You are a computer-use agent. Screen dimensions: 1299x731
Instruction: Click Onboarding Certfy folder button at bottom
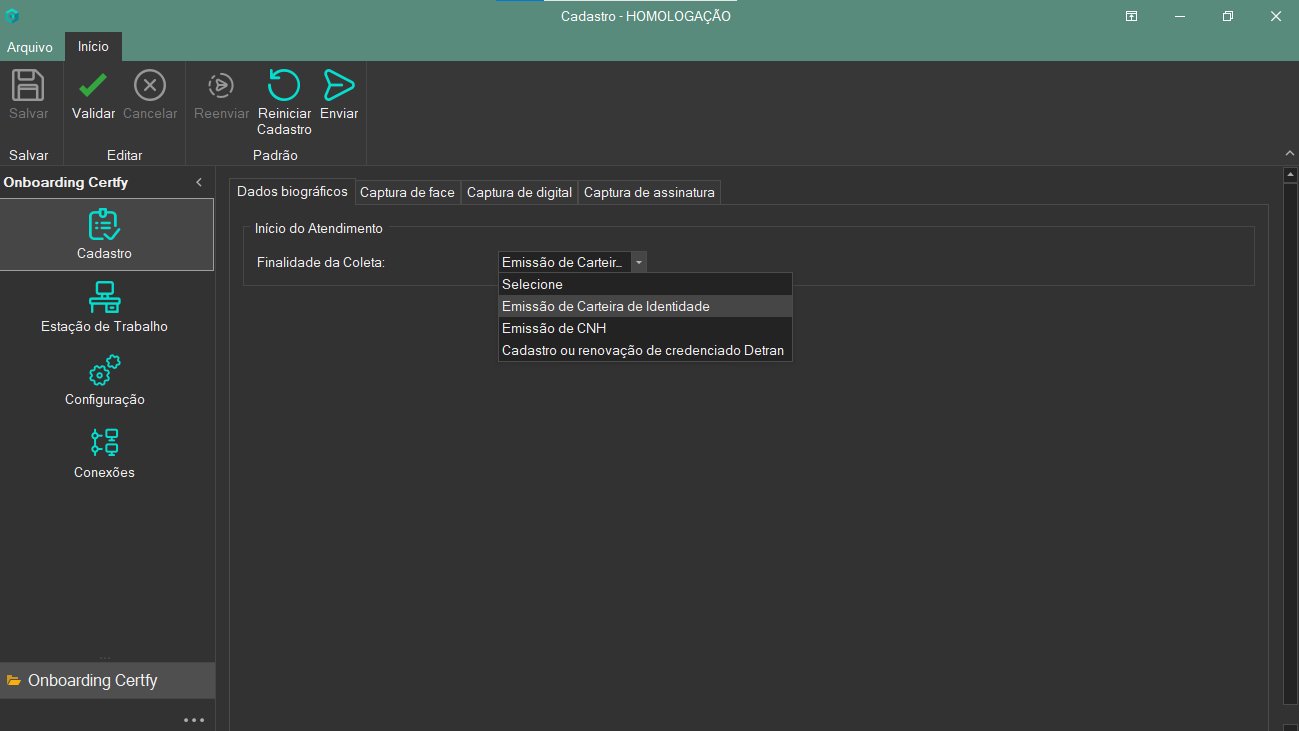pyautogui.click(x=93, y=680)
